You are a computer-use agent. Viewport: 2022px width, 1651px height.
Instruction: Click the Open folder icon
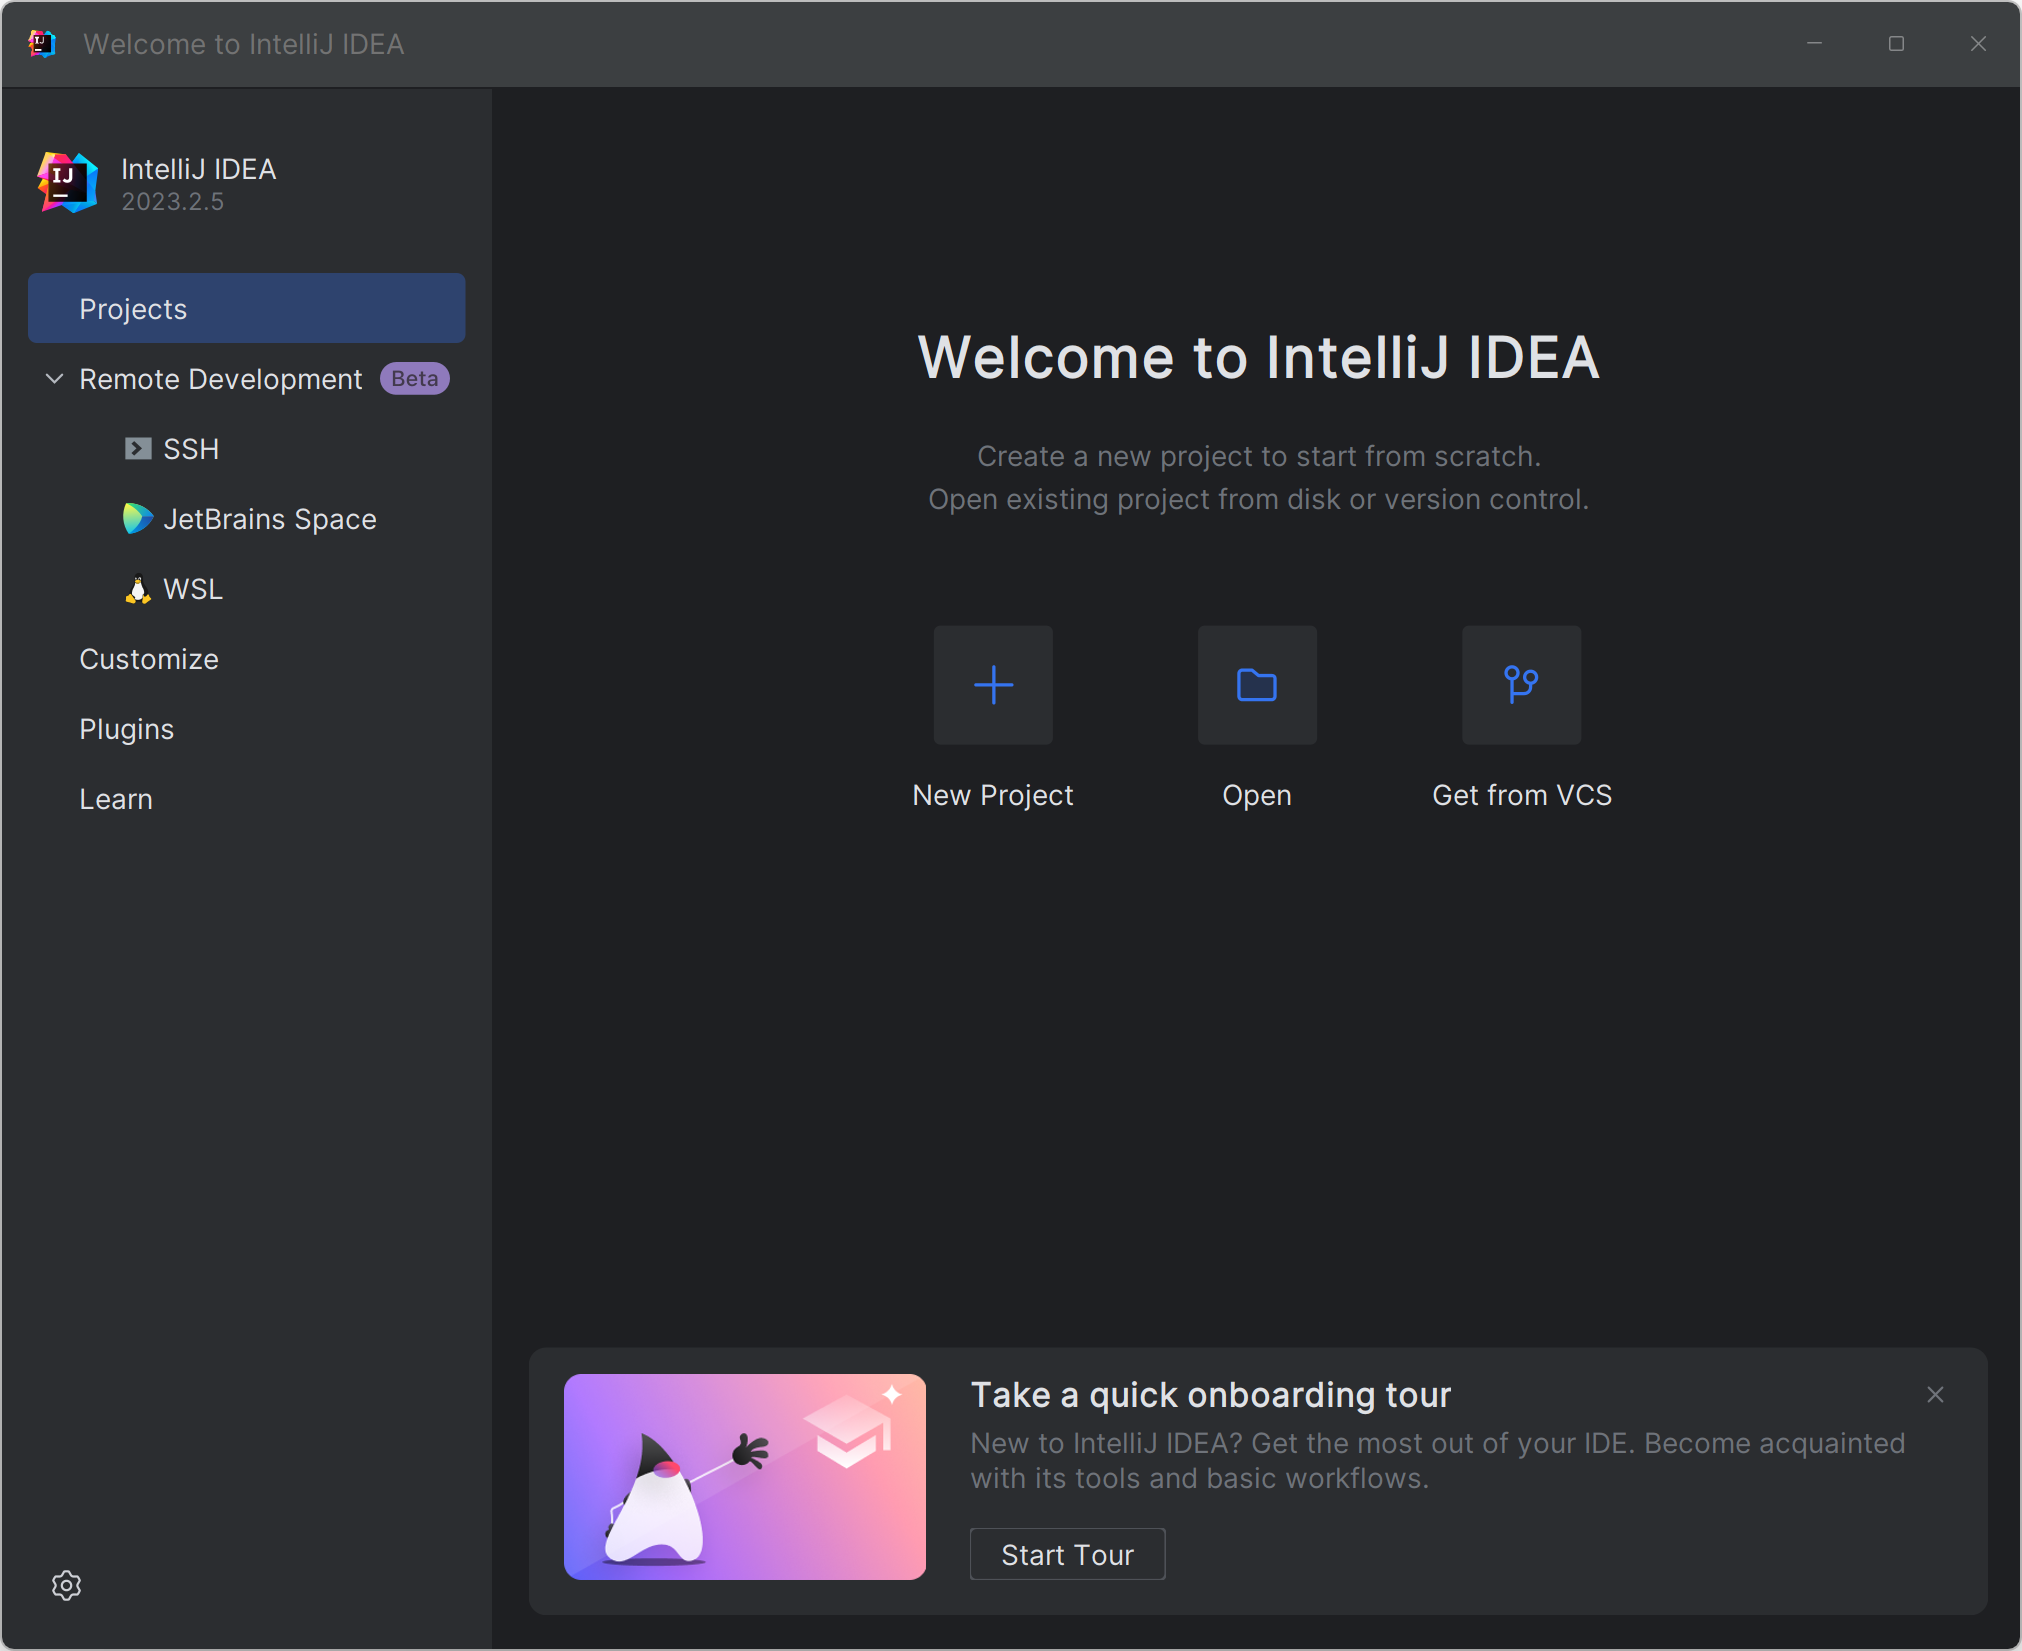(1257, 685)
